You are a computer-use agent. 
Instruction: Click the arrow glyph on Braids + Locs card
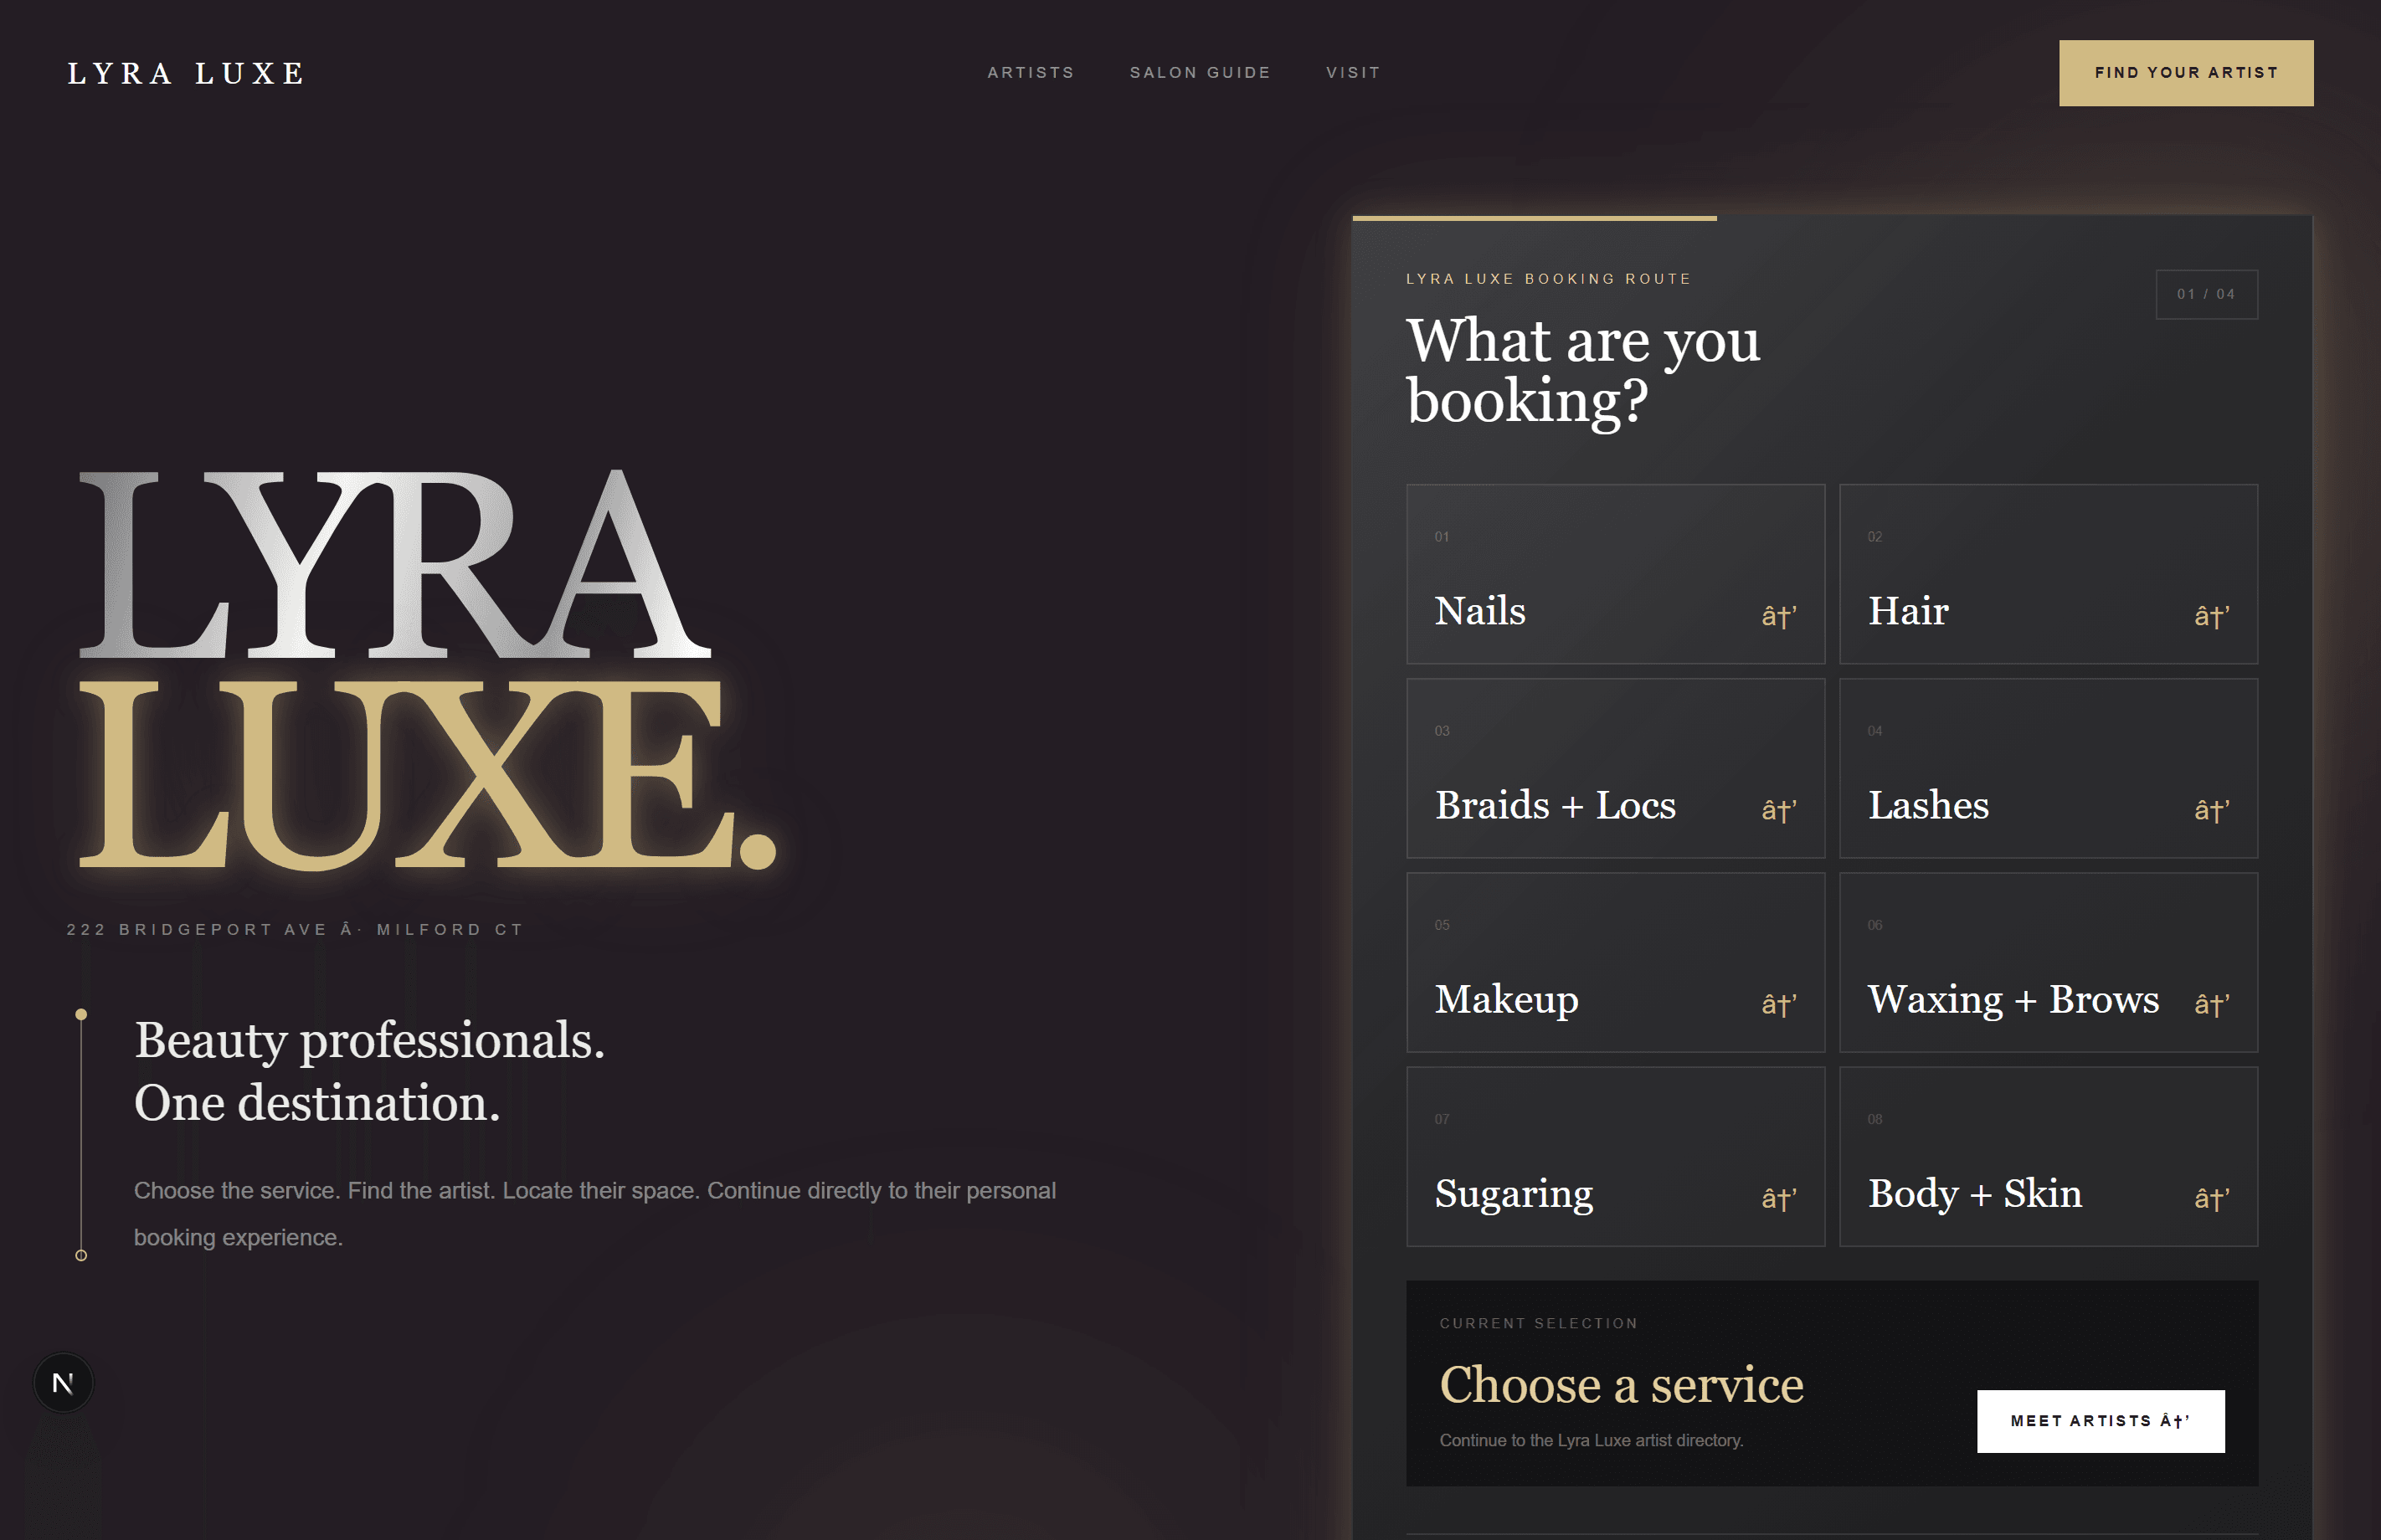click(1779, 809)
